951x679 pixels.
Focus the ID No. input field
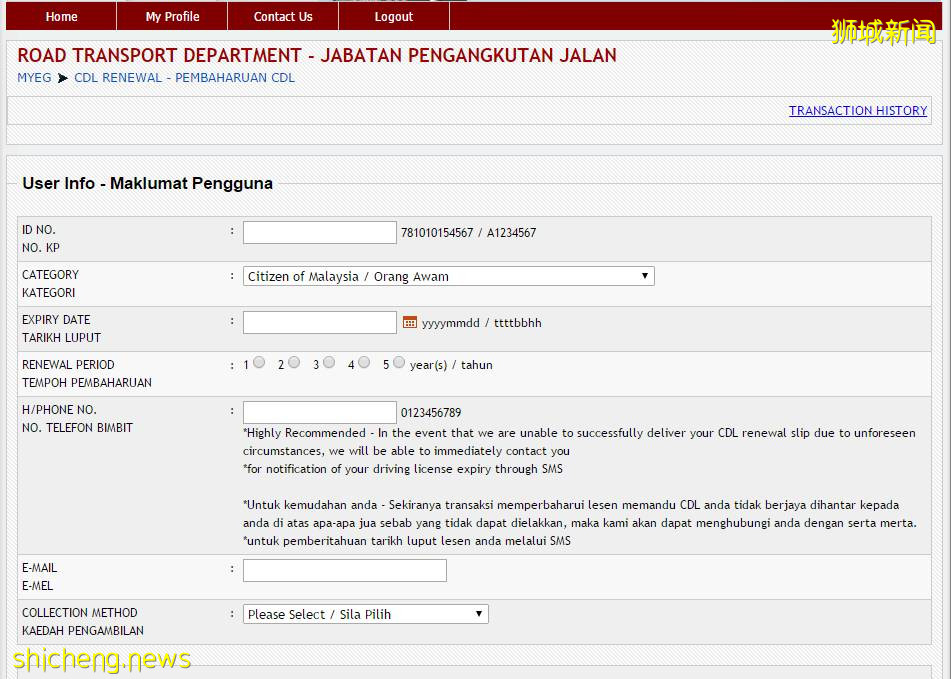[x=319, y=233]
